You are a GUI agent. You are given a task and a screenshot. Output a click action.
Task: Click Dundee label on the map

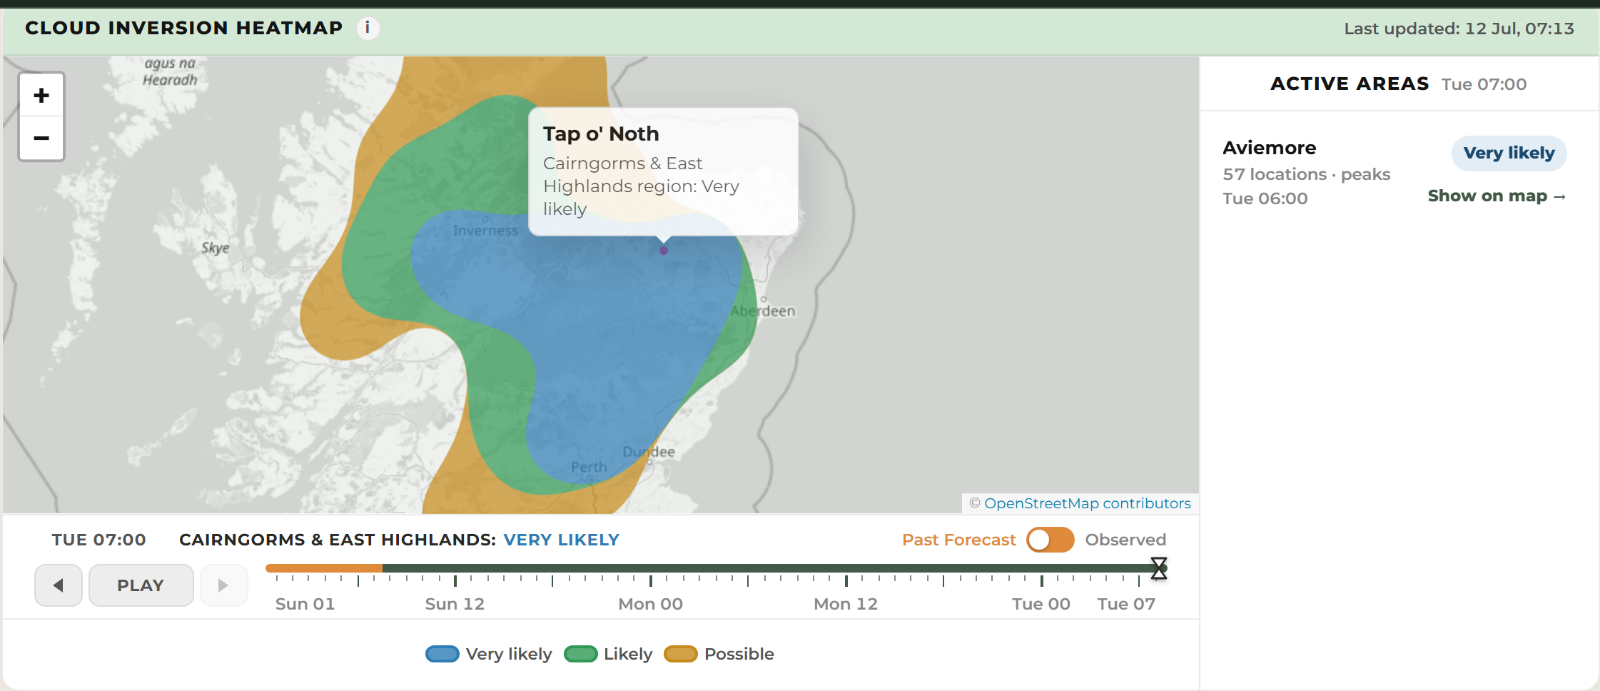[x=649, y=452]
